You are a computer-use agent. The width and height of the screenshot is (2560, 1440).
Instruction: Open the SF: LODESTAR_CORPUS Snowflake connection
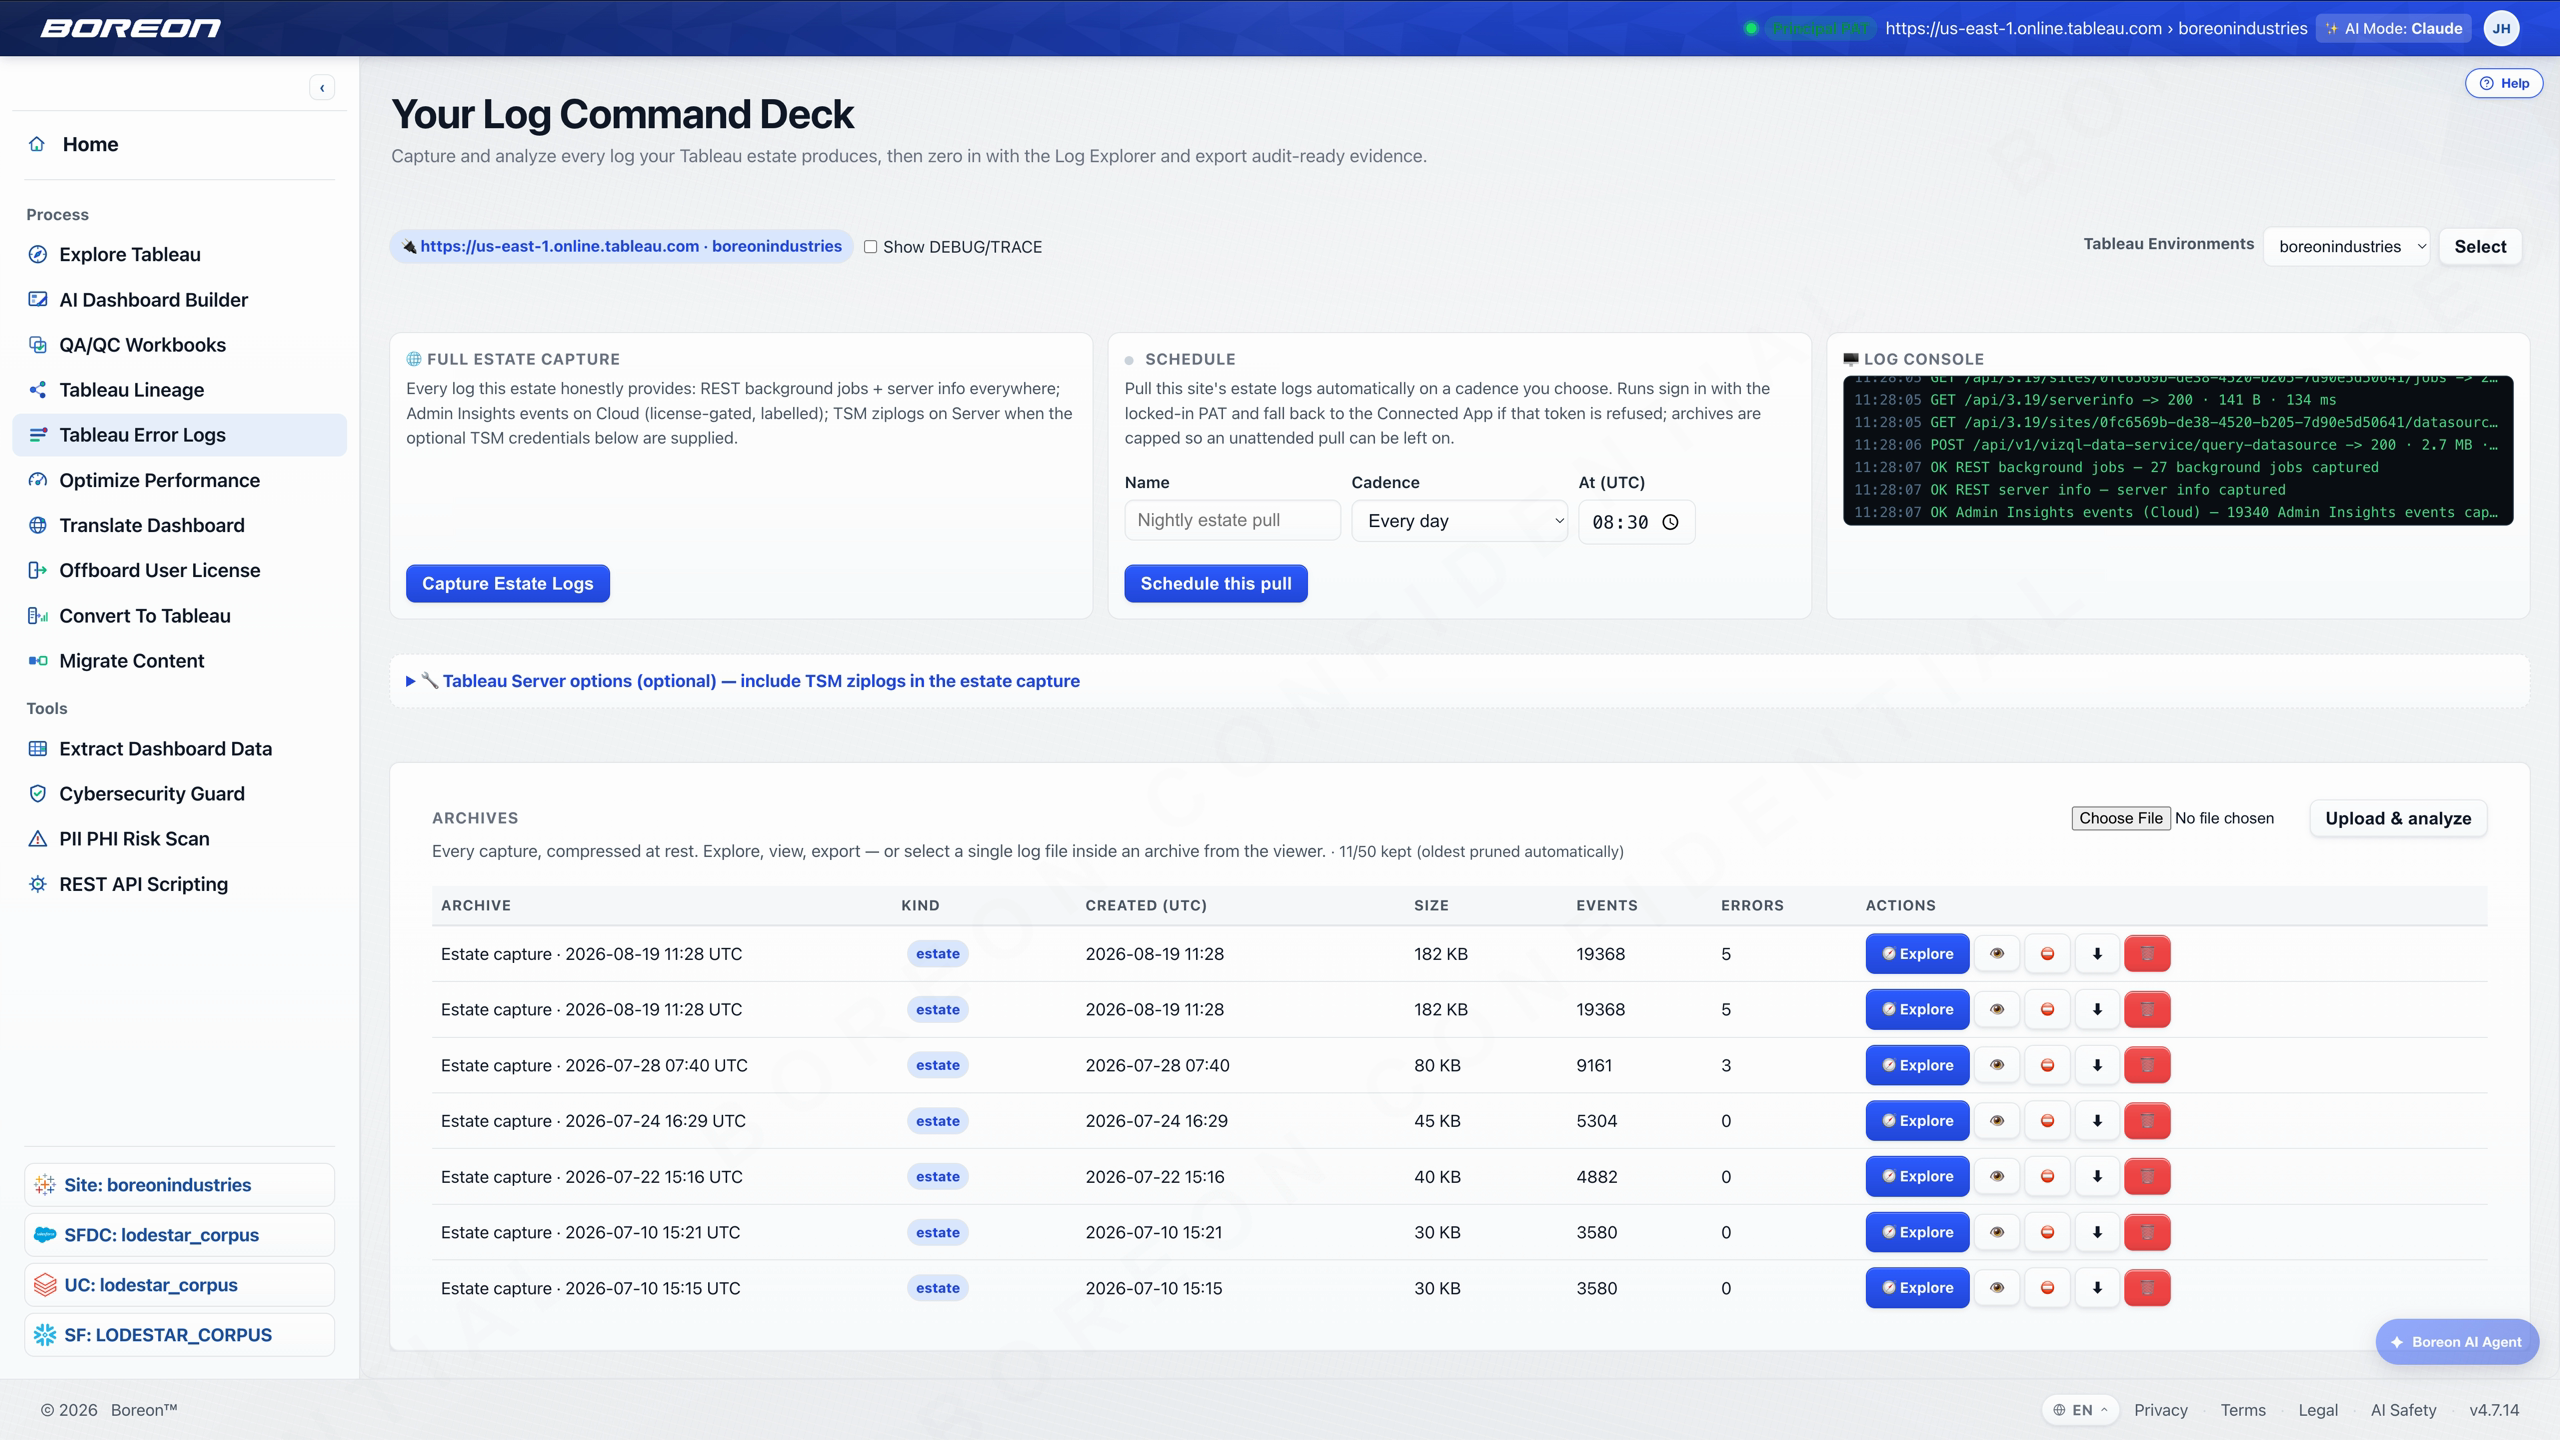179,1335
